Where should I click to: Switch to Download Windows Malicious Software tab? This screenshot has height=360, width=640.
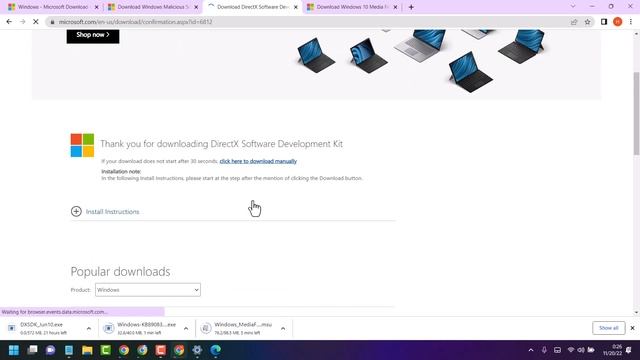click(153, 7)
